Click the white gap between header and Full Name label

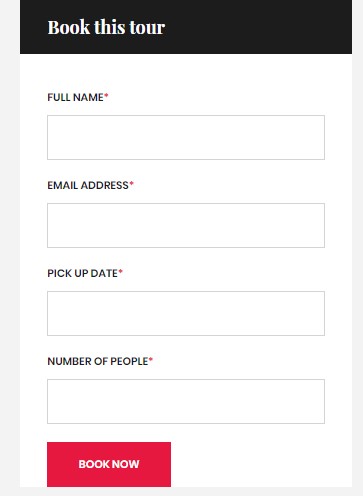click(x=186, y=73)
